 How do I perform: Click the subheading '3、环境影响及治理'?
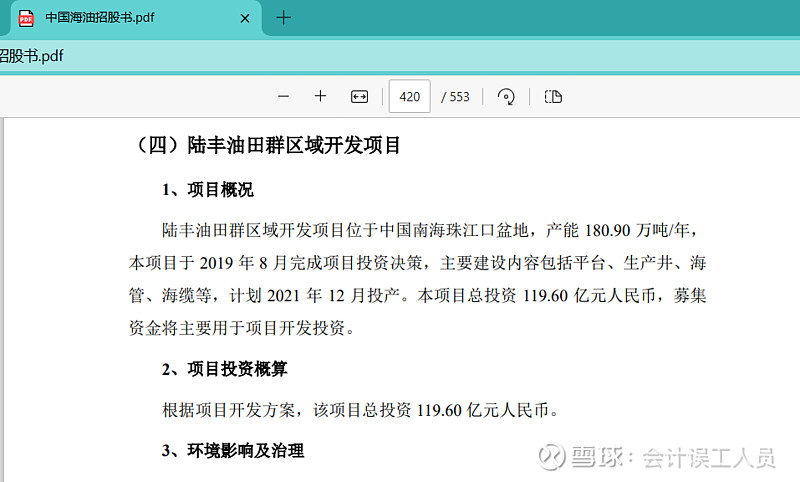[x=233, y=451]
